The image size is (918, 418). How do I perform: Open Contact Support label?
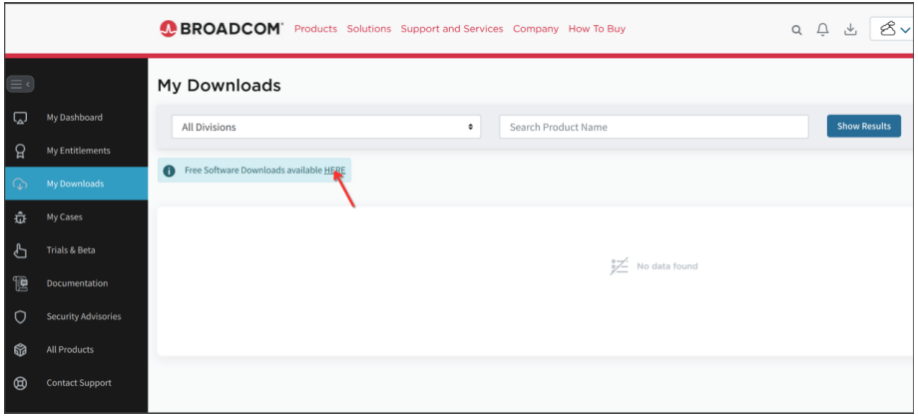[79, 383]
